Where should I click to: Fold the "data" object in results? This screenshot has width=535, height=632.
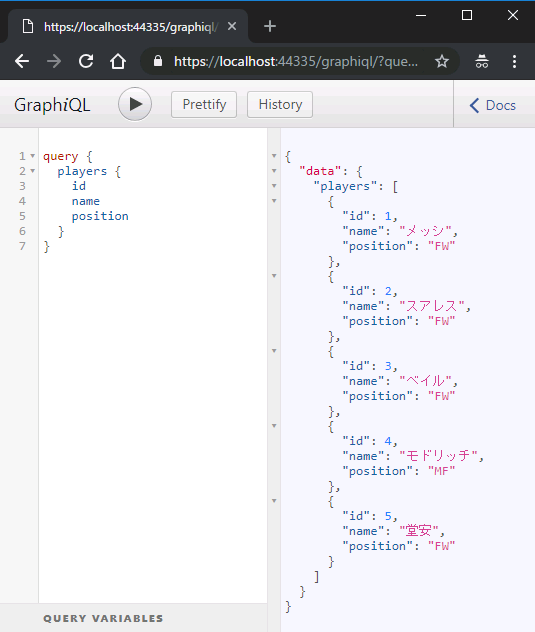coord(274,171)
